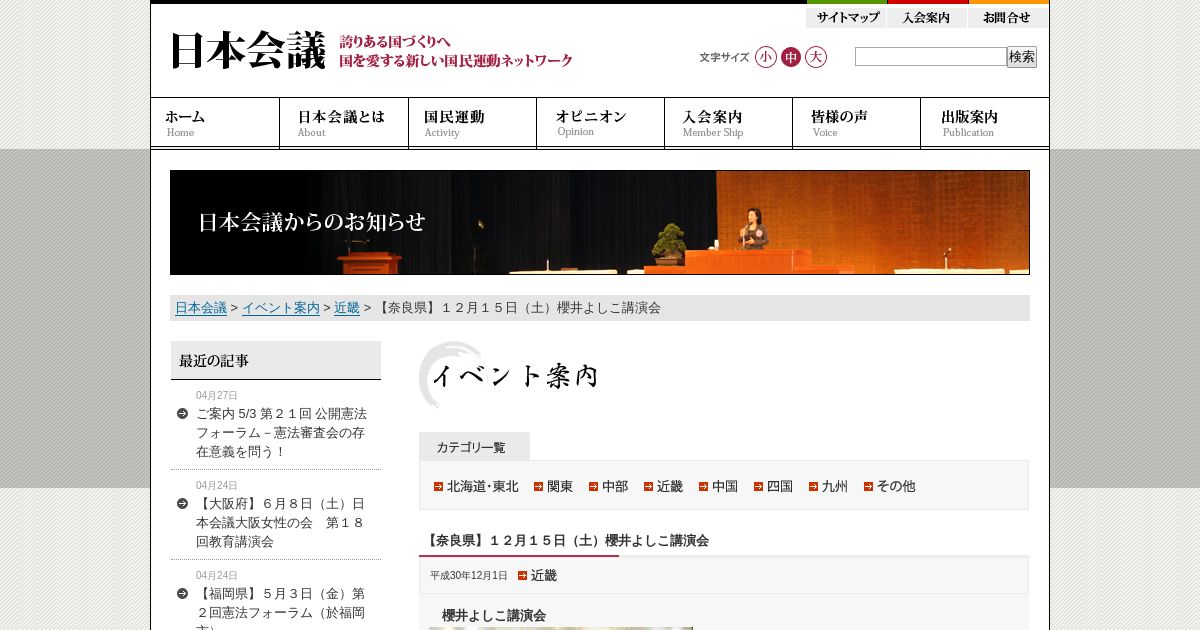Click arrow icon next to 四国

click(x=759, y=487)
